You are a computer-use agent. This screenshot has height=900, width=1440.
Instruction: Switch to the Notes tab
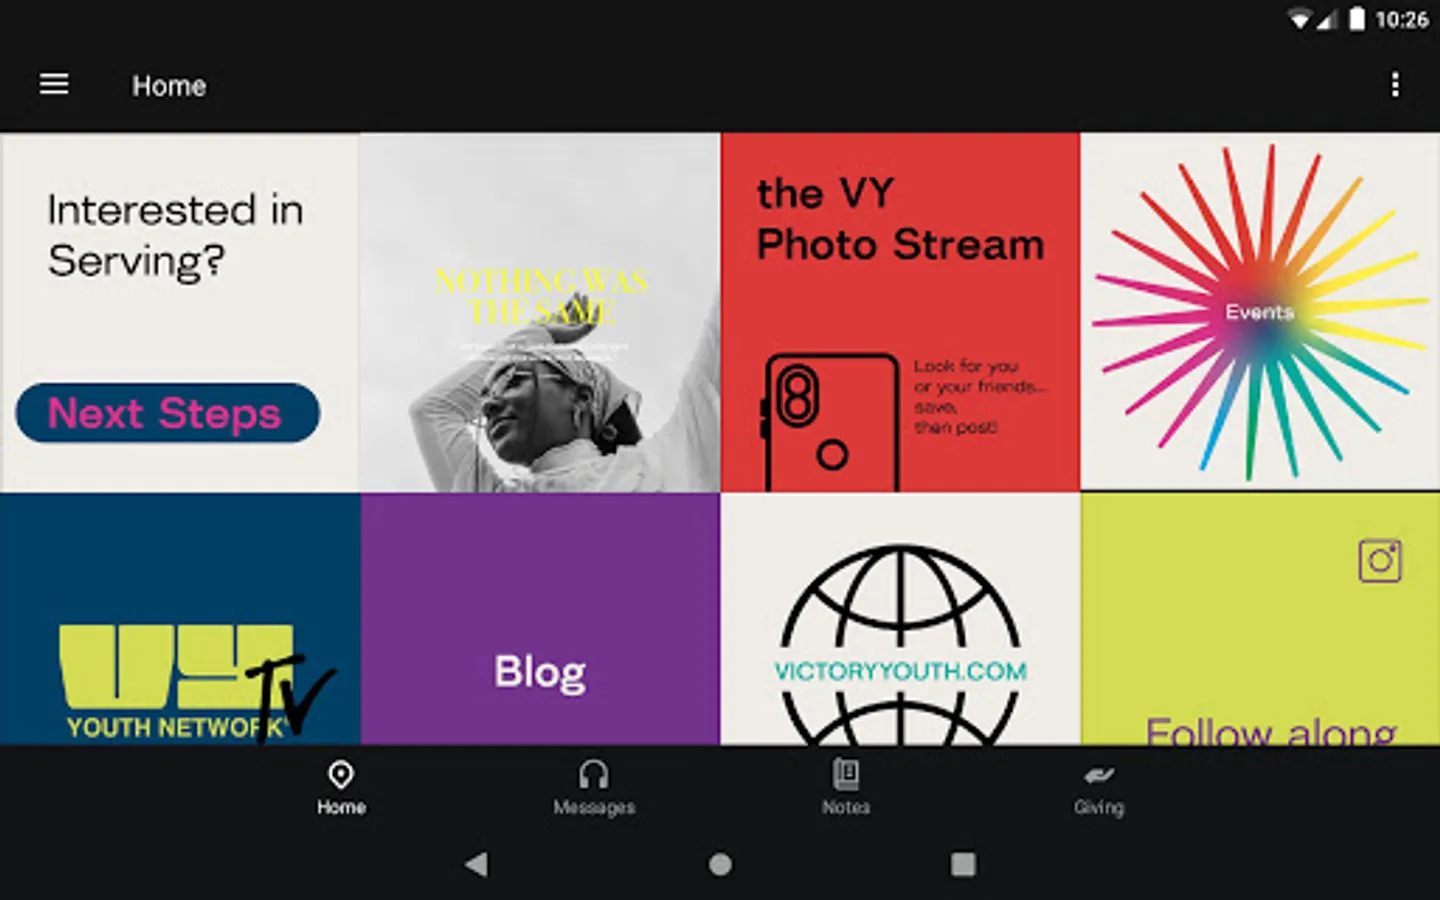coord(846,788)
